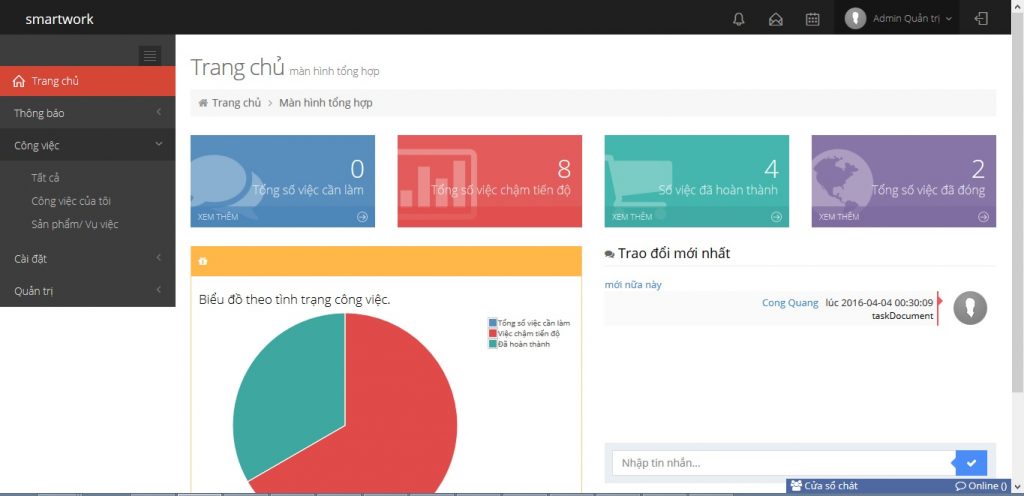The image size is (1024, 496).
Task: Click XEM THÊM on purple card
Action: [x=839, y=217]
